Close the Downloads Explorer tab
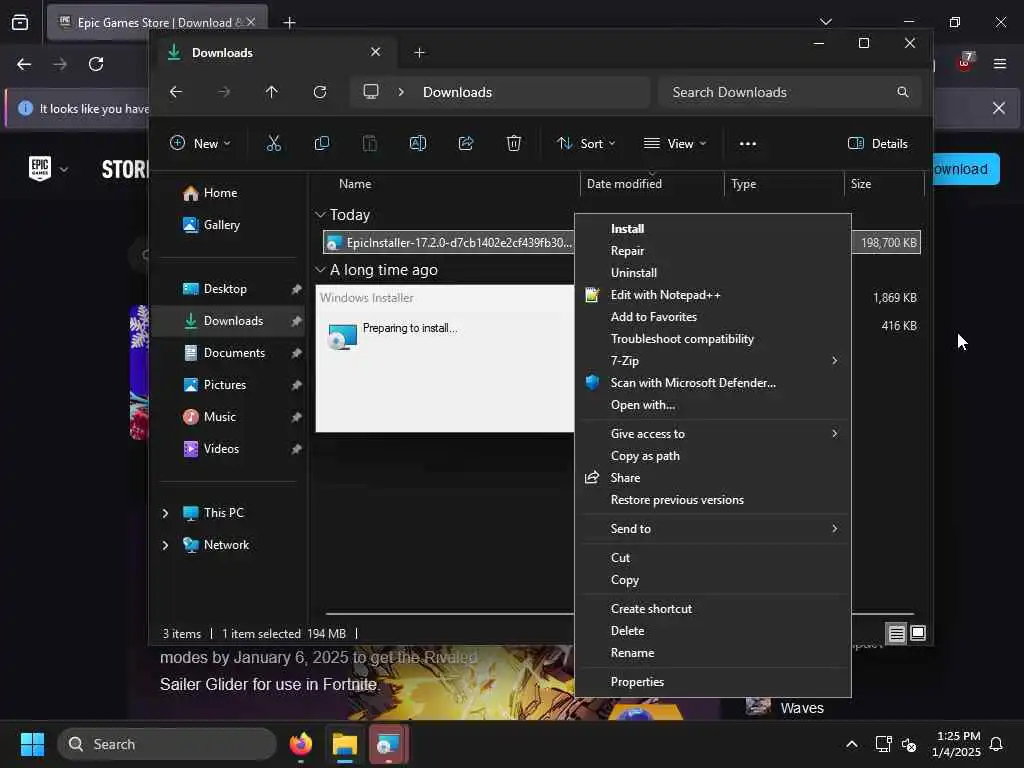This screenshot has width=1024, height=768. coord(376,52)
